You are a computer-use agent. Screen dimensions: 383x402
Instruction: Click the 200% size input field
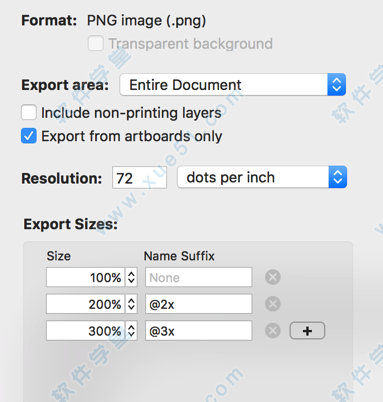(x=86, y=304)
